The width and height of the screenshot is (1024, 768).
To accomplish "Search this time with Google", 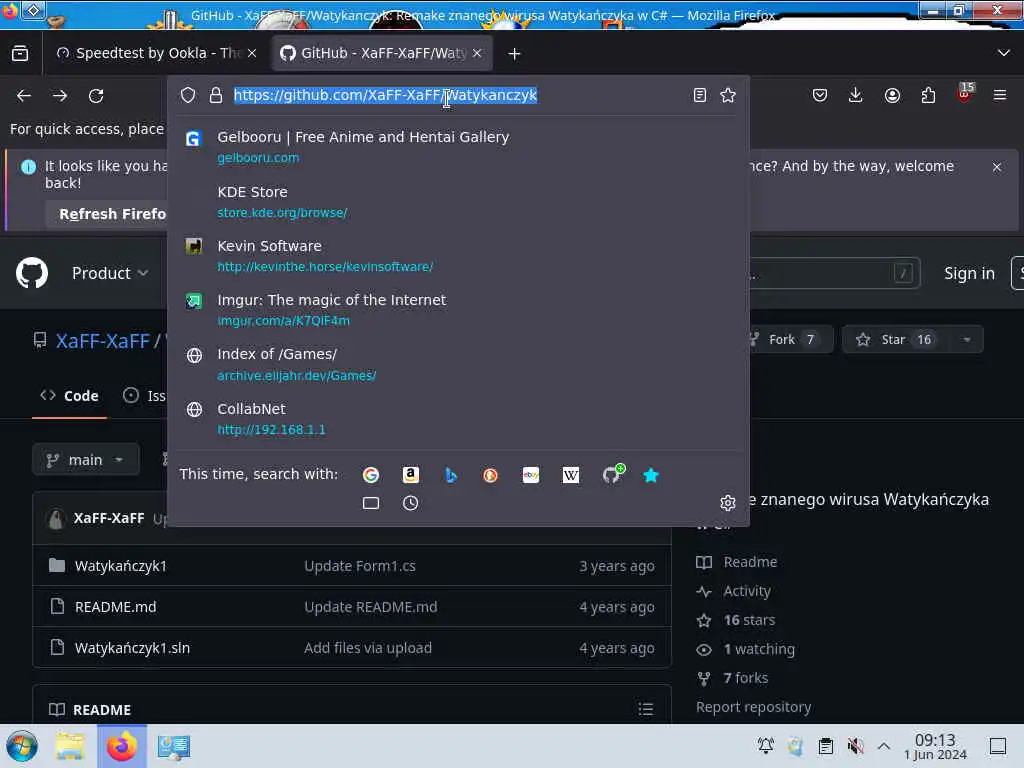I will coord(370,475).
